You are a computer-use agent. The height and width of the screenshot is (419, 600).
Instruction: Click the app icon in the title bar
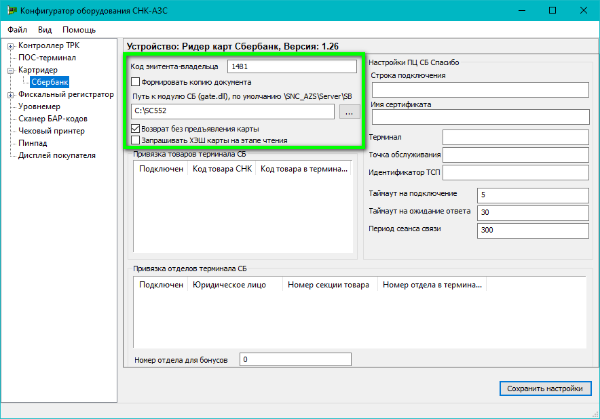pyautogui.click(x=11, y=10)
